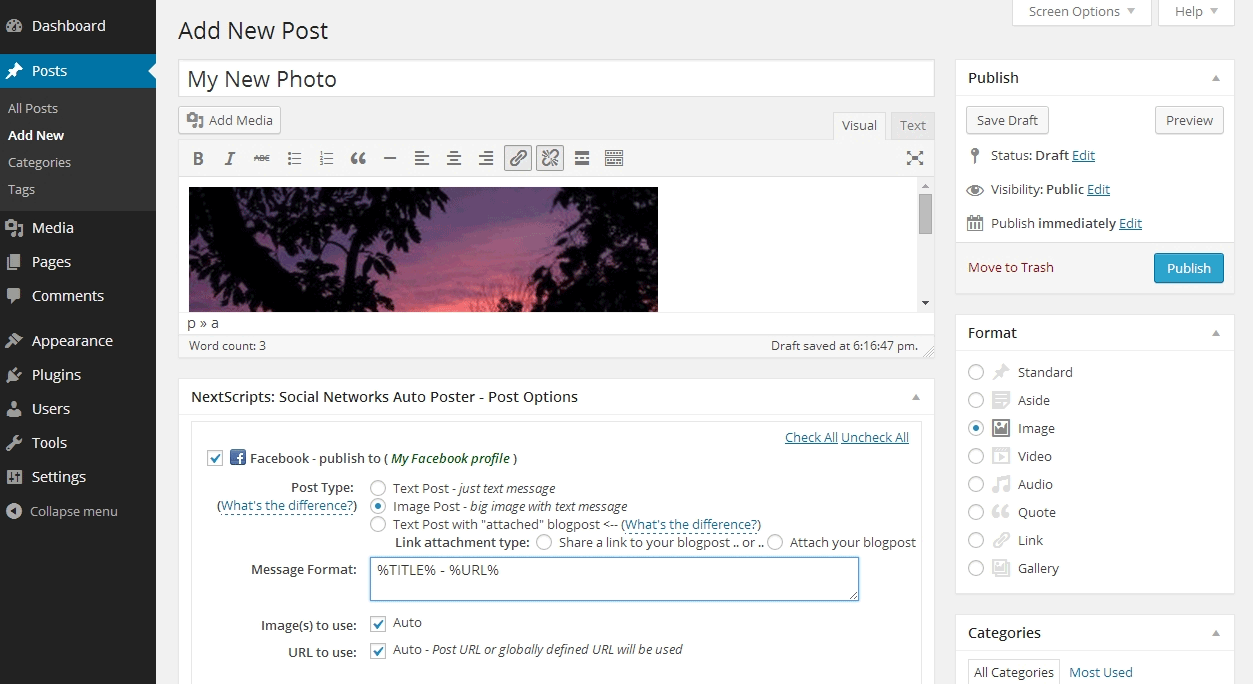
Task: Select the Audio post format
Action: [x=976, y=484]
